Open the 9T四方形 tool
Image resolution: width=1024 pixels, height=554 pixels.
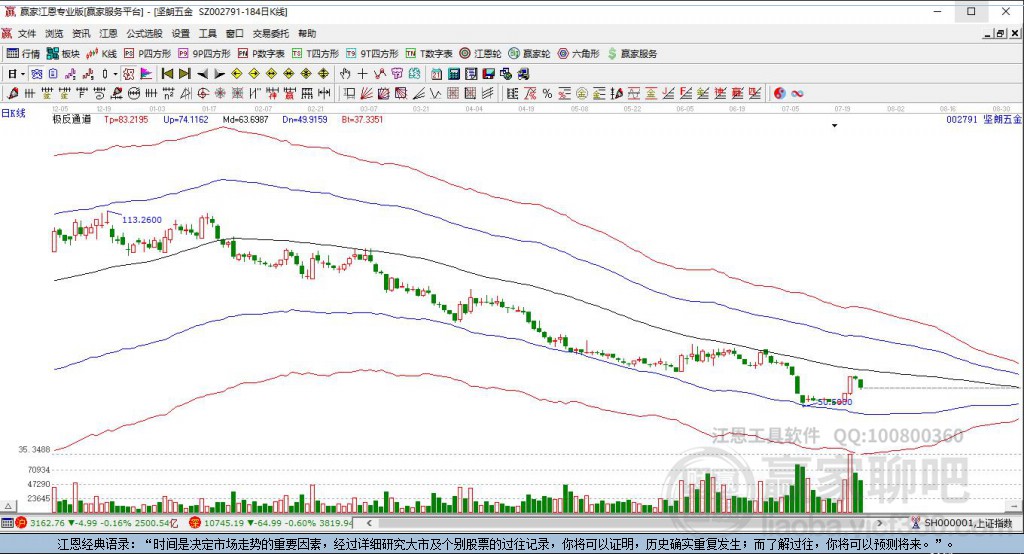click(372, 54)
